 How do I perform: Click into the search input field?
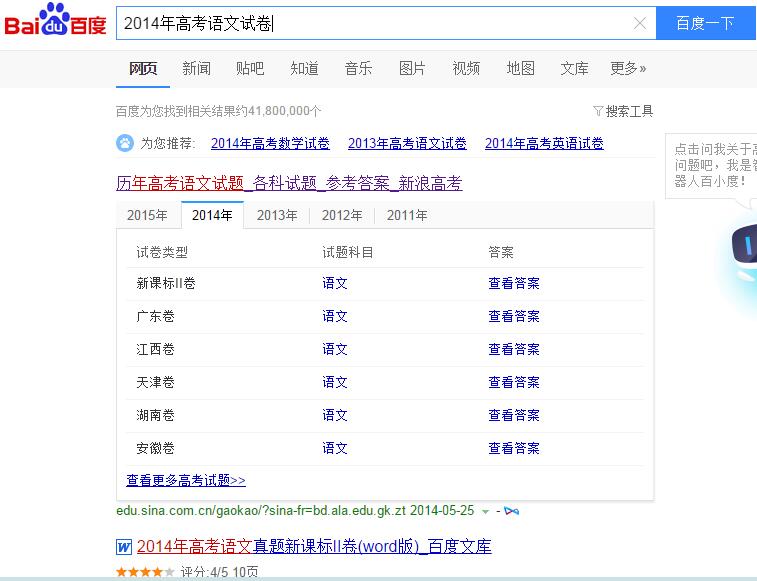point(370,23)
